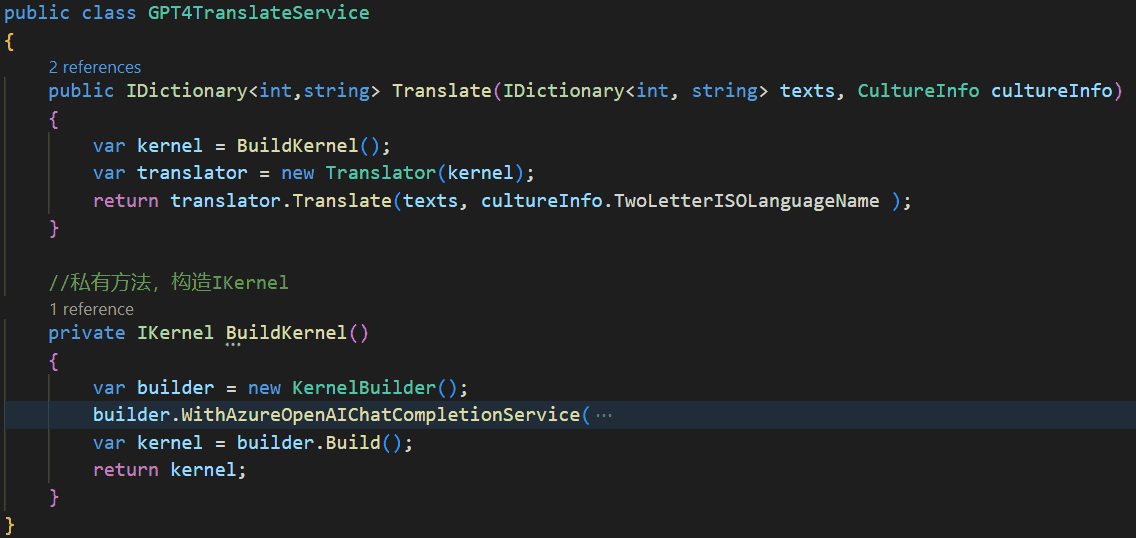1136x538 pixels.
Task: Click the BuildKernel name in the private declaration
Action: 286,333
